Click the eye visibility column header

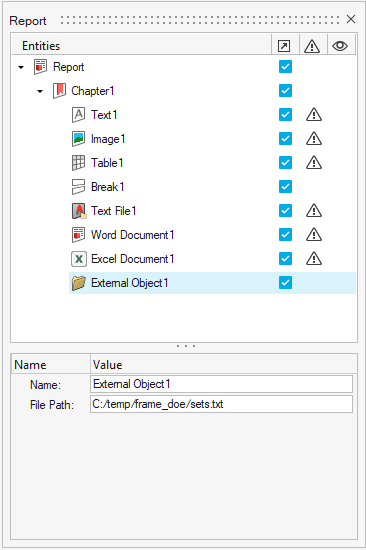(x=340, y=46)
